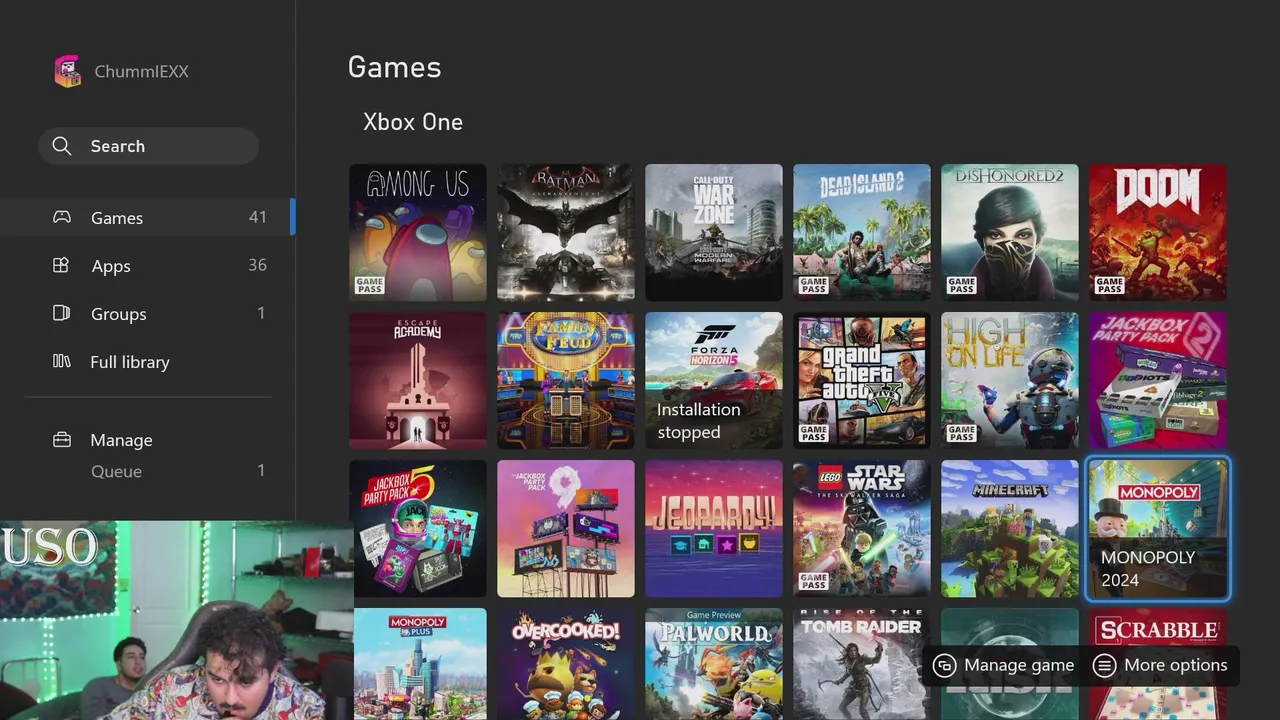
Task: Open the Groups section
Action: click(148, 313)
